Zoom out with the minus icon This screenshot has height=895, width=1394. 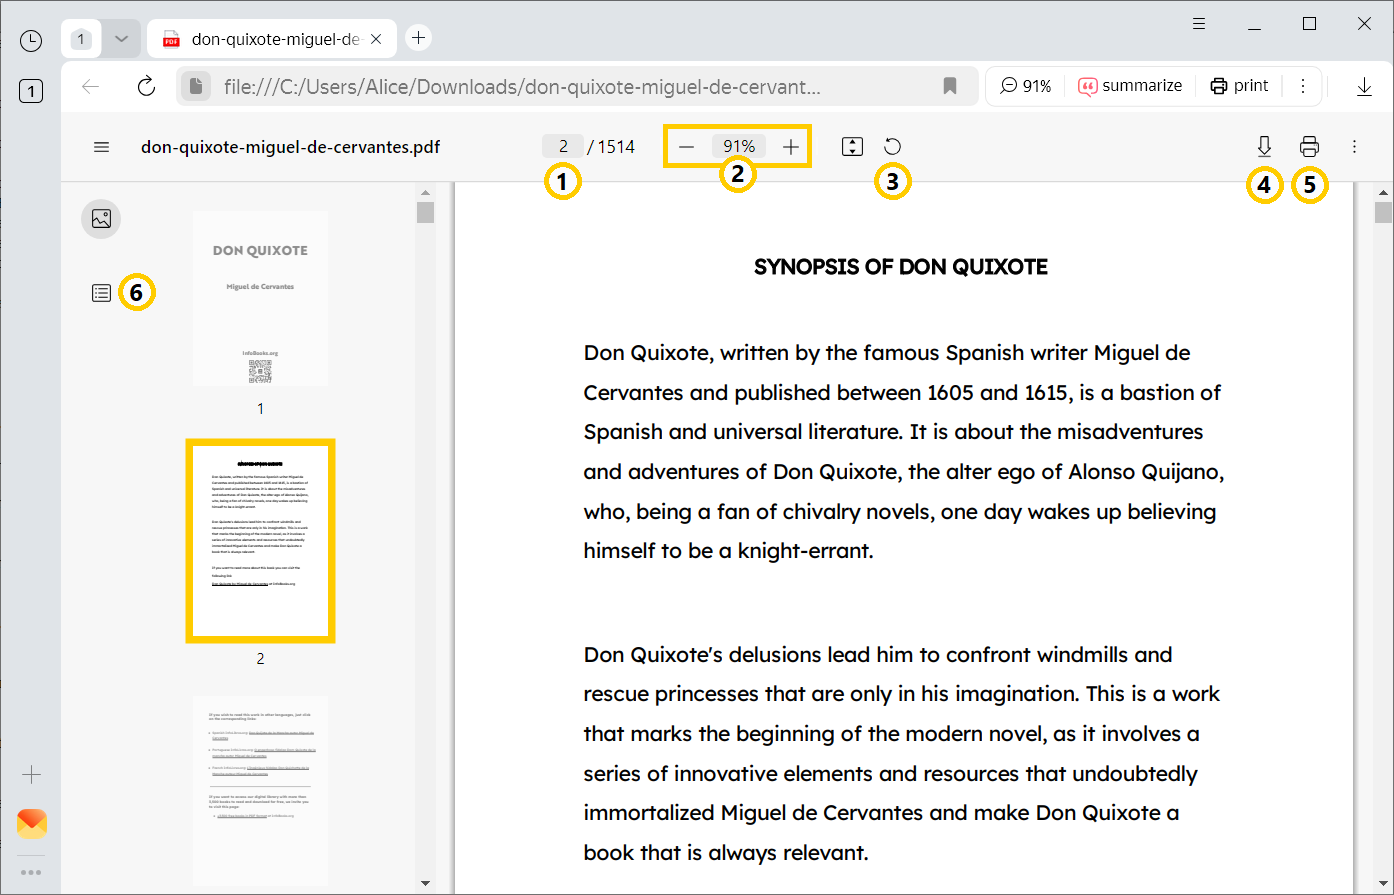point(686,146)
